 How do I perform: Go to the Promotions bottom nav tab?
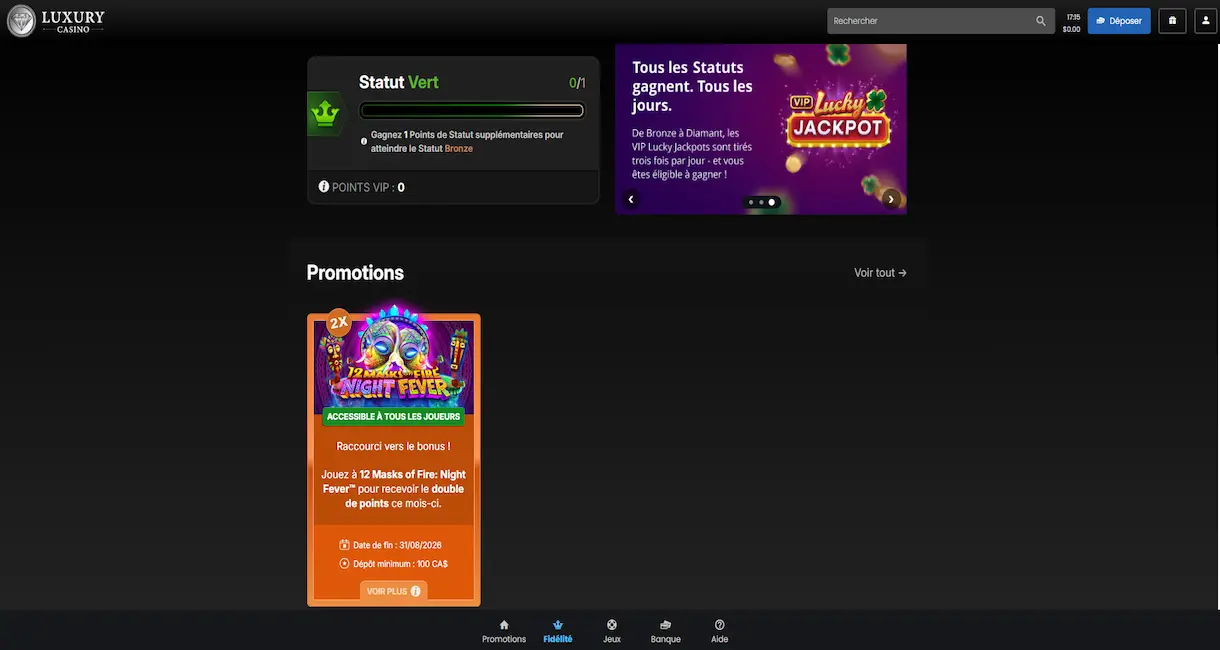(x=504, y=631)
